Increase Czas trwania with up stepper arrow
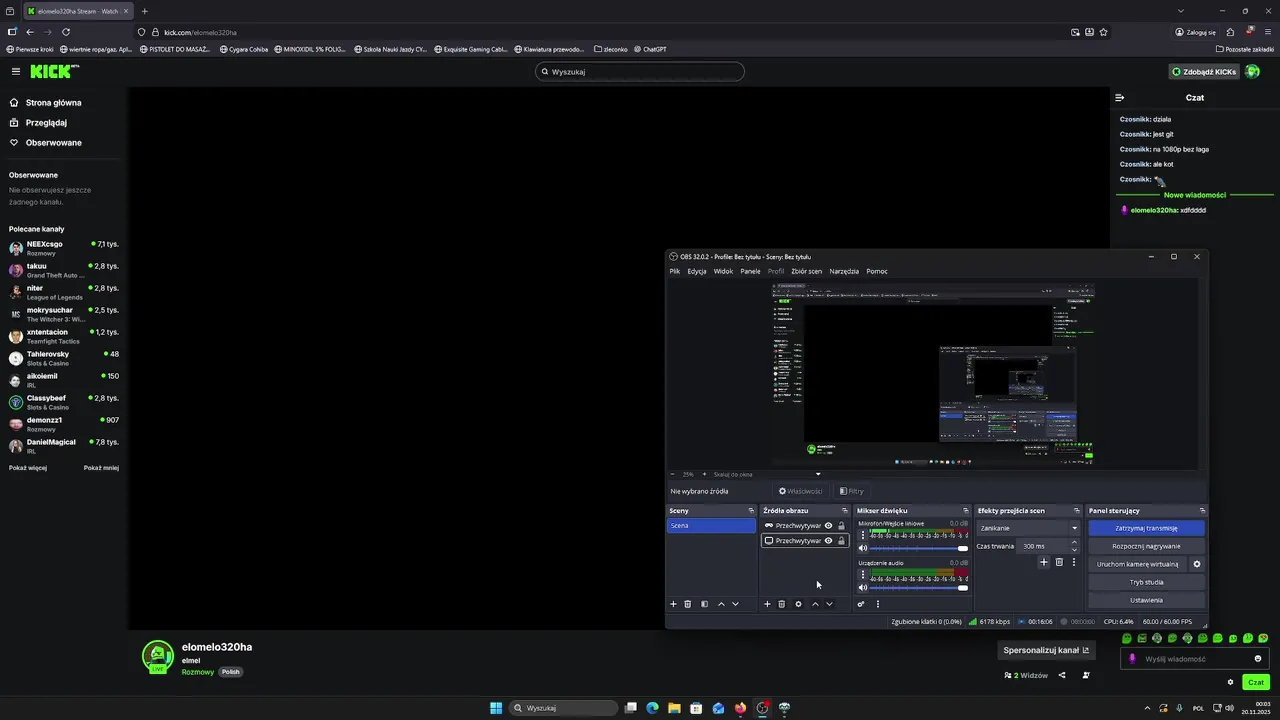 pyautogui.click(x=1075, y=543)
